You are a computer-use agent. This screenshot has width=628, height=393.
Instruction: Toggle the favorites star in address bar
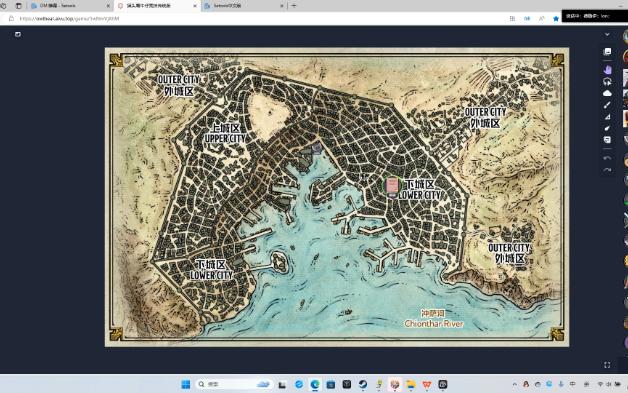point(556,18)
